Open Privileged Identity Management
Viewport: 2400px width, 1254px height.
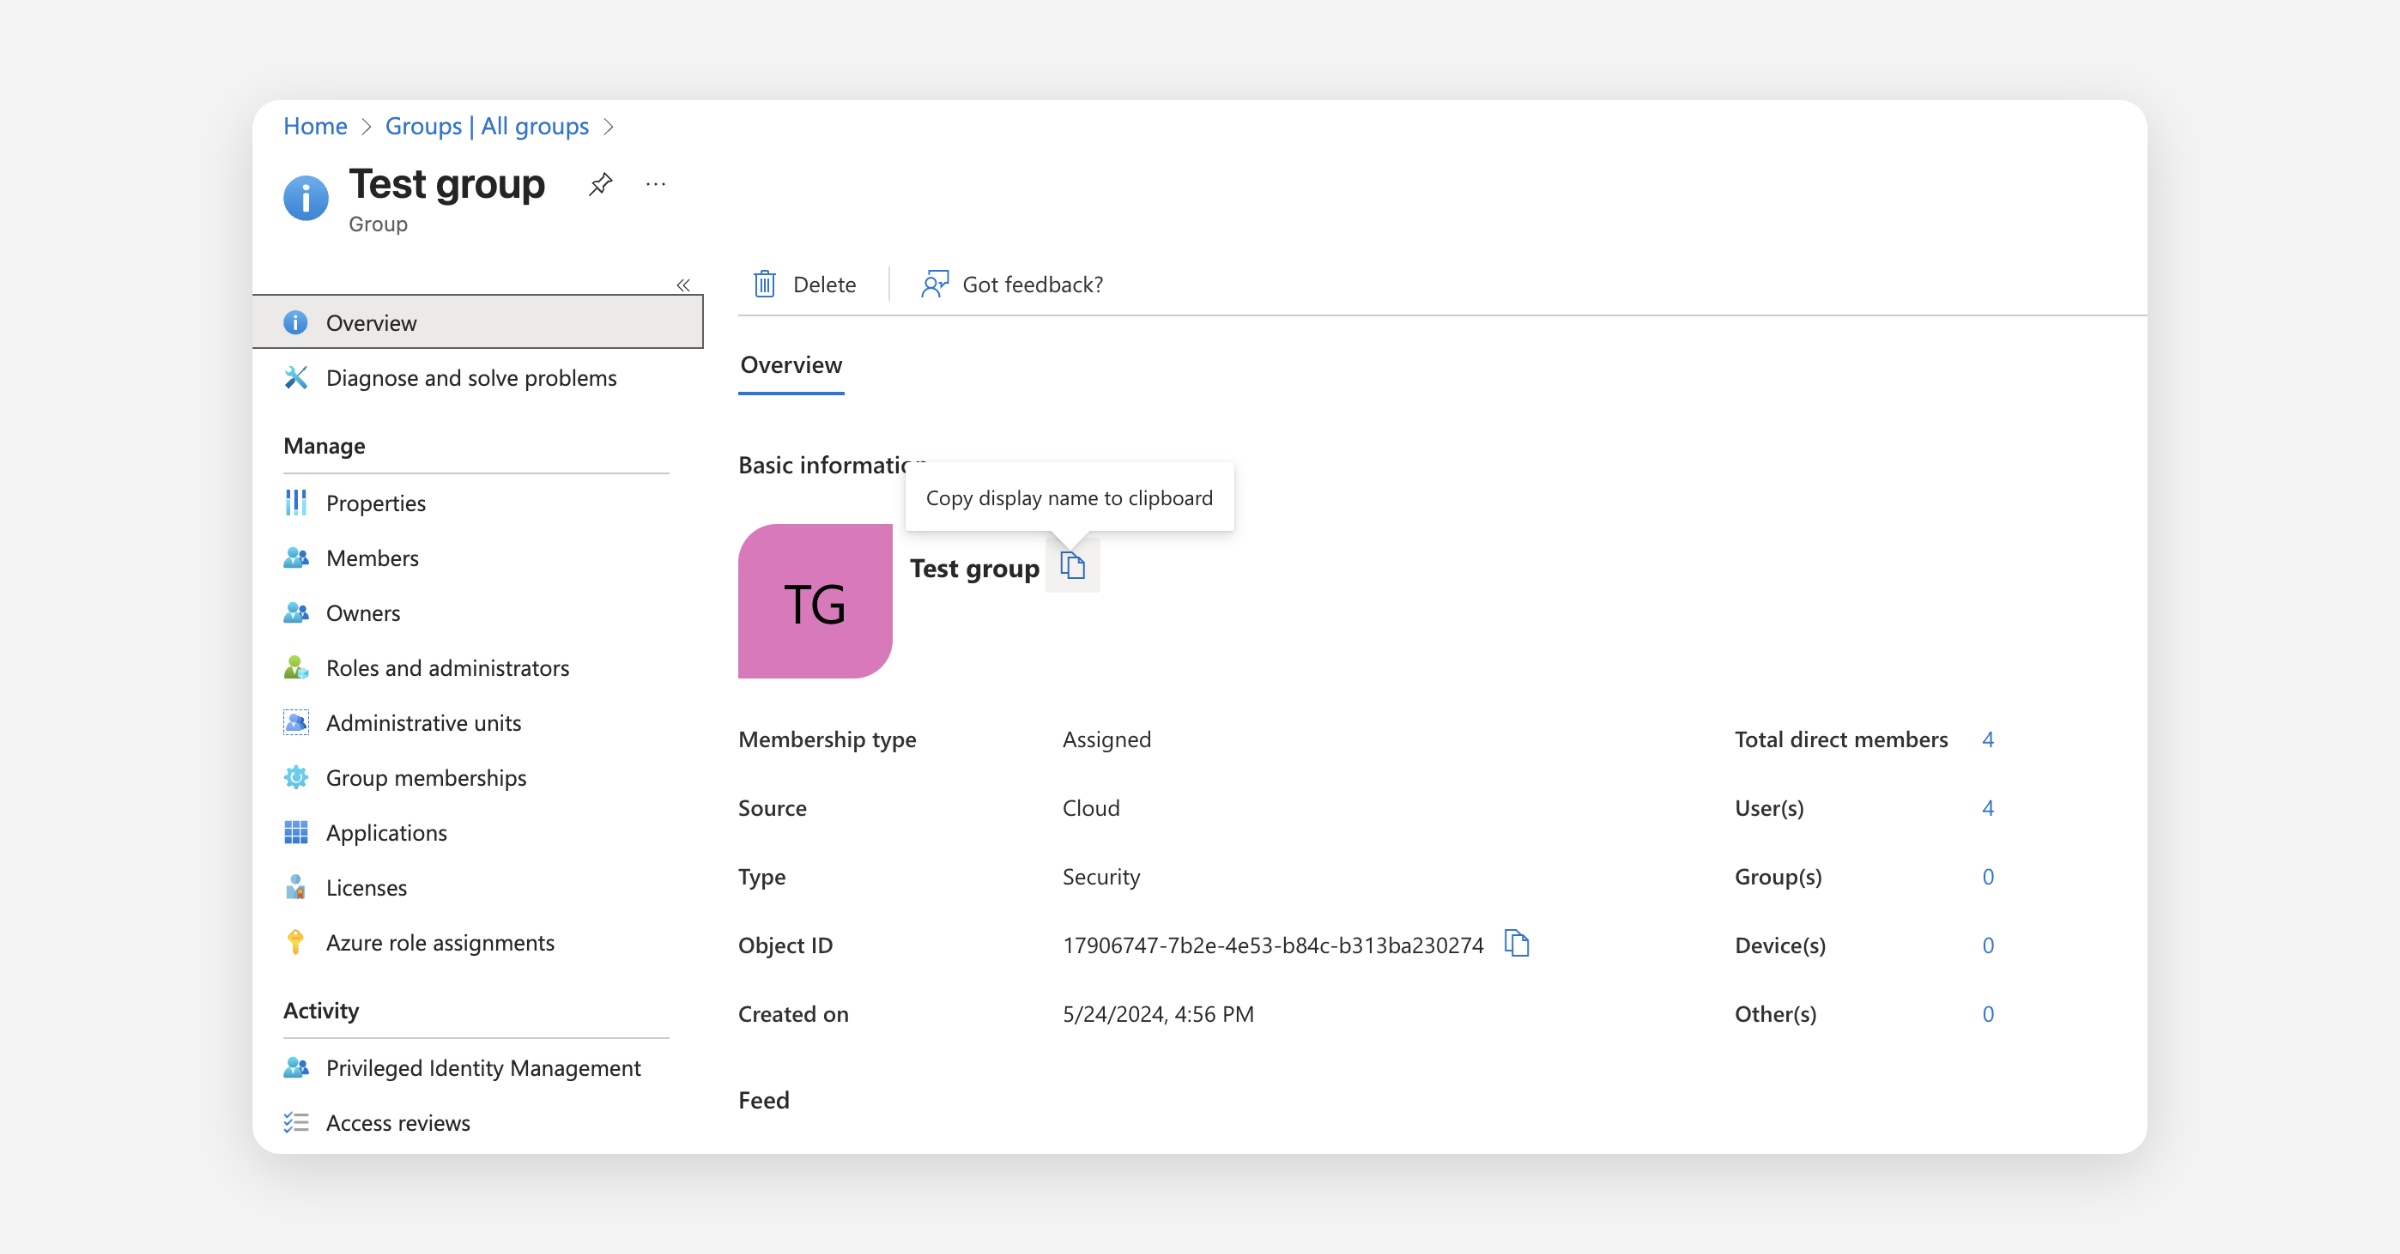pos(483,1068)
